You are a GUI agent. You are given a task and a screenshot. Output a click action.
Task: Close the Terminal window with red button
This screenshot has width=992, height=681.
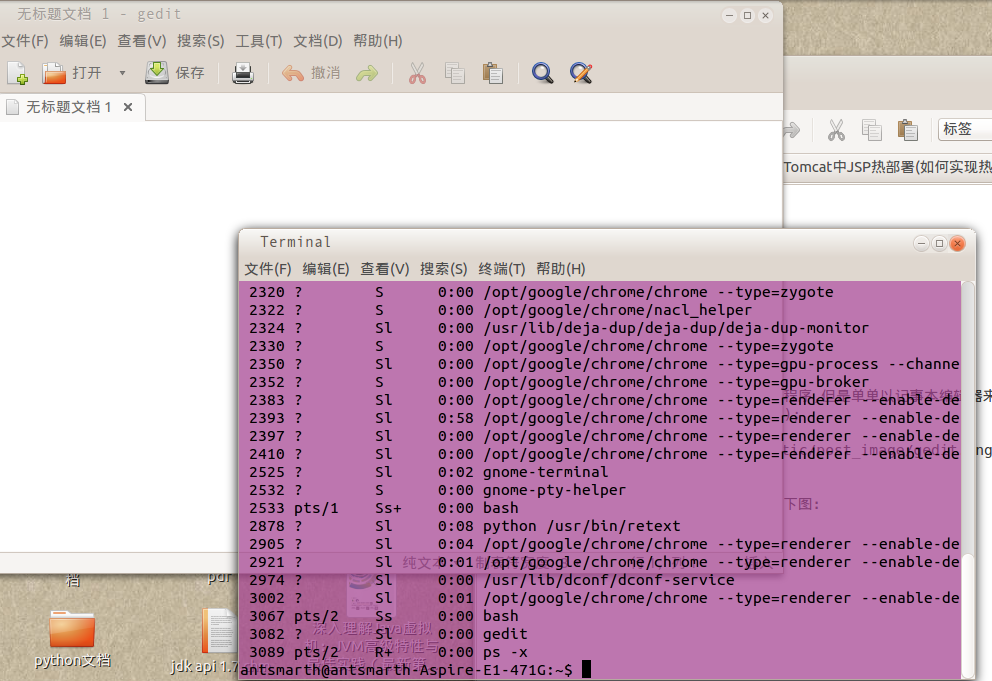click(958, 244)
